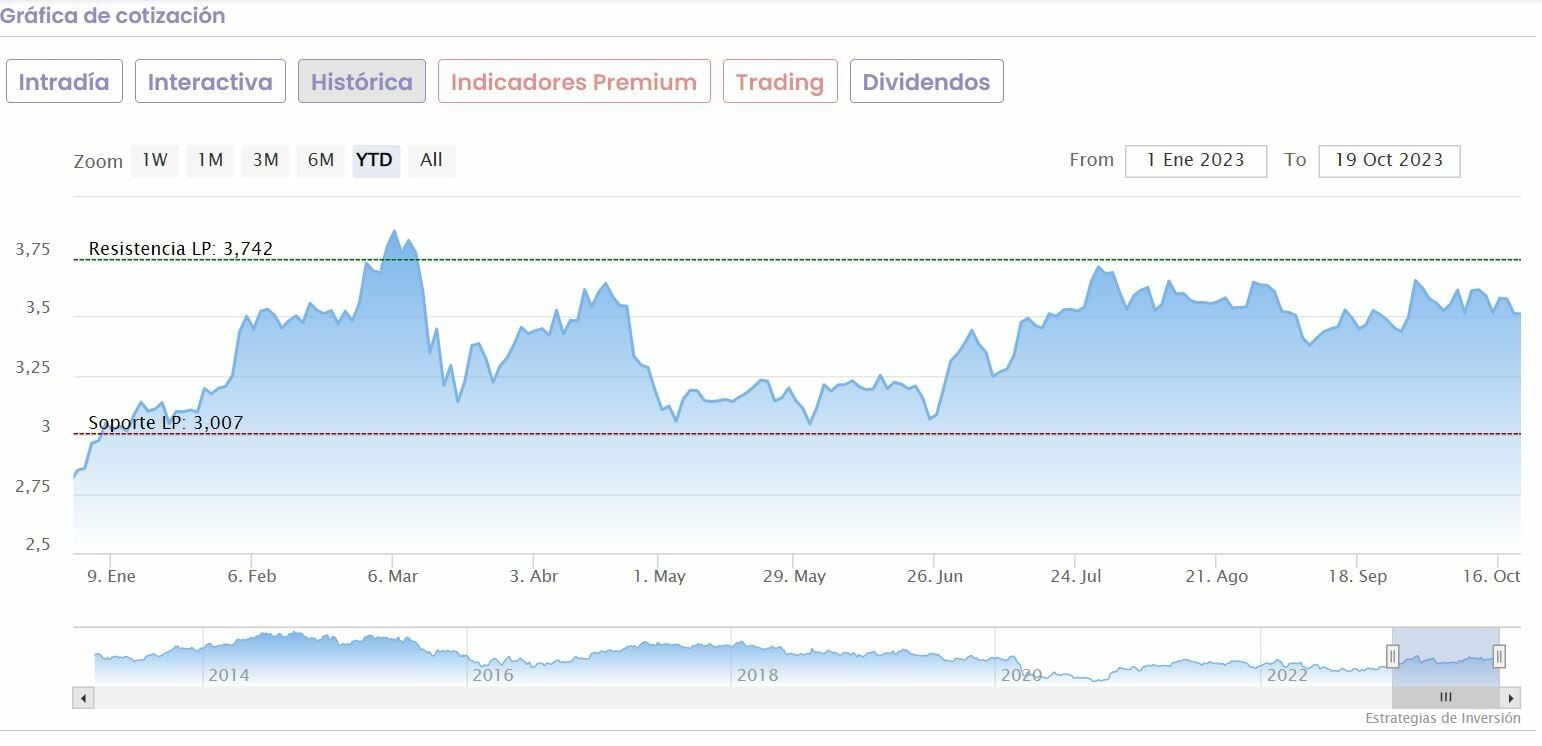
Task: Click the navigator scroll right arrow
Action: [1511, 698]
